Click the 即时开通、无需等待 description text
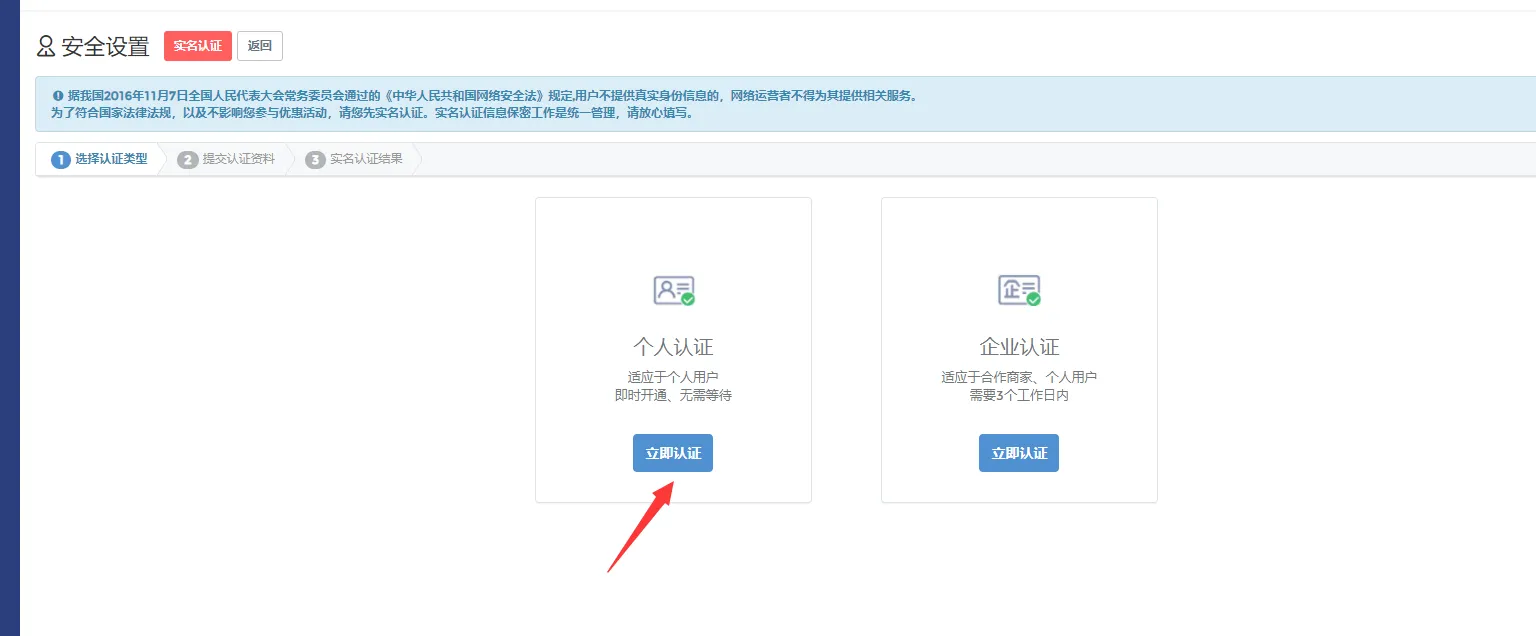This screenshot has height=636, width=1536. [x=673, y=396]
